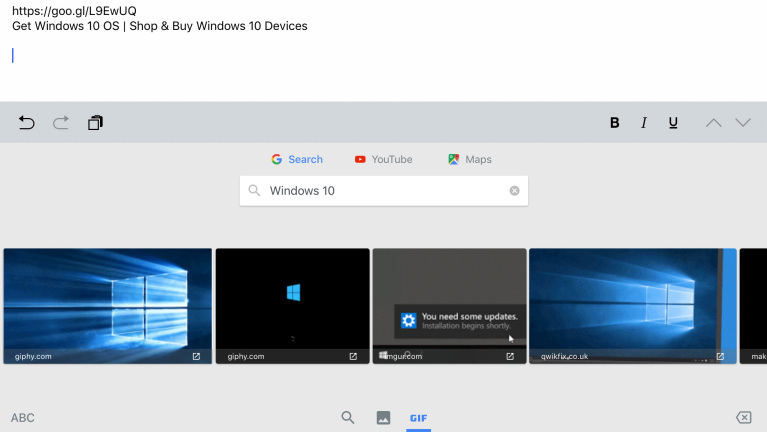Clear the Windows 10 search text
767x432 pixels.
(x=514, y=191)
